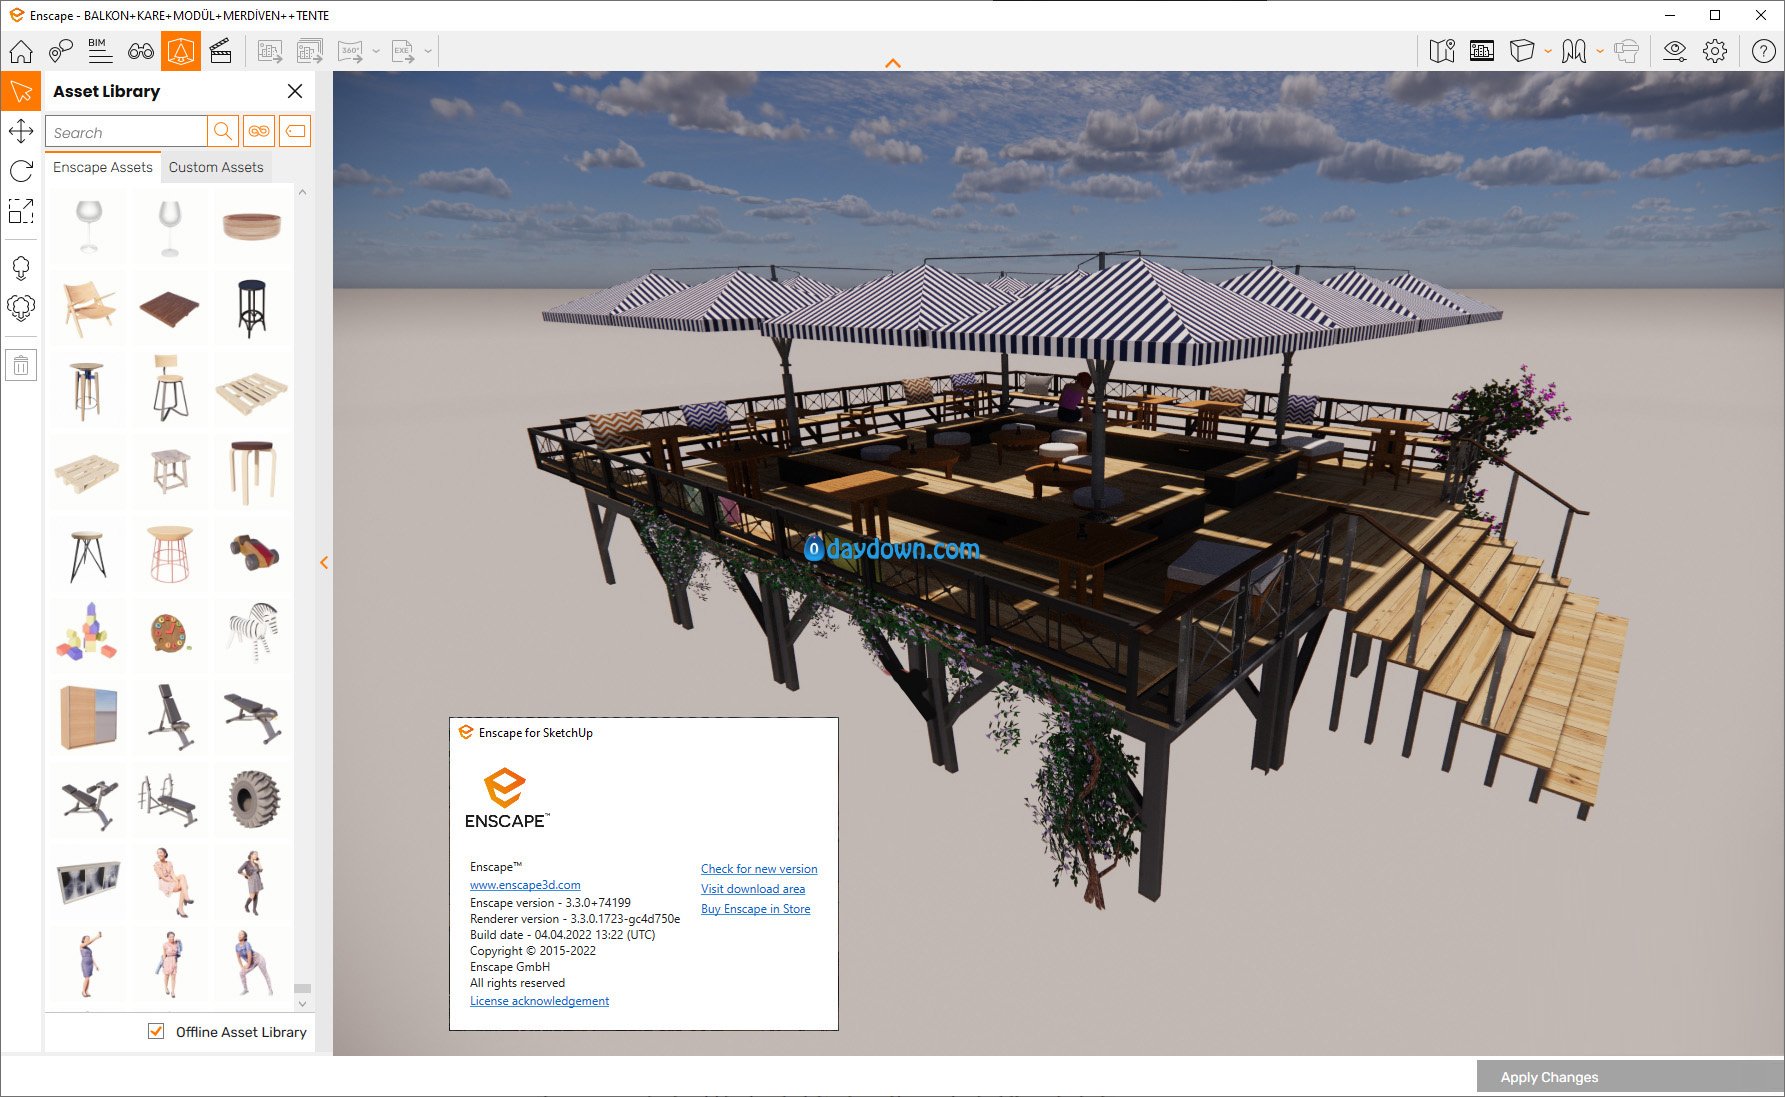Select the wooden bowl asset thumbnail
Viewport: 1785px width, 1097px height.
[x=252, y=225]
